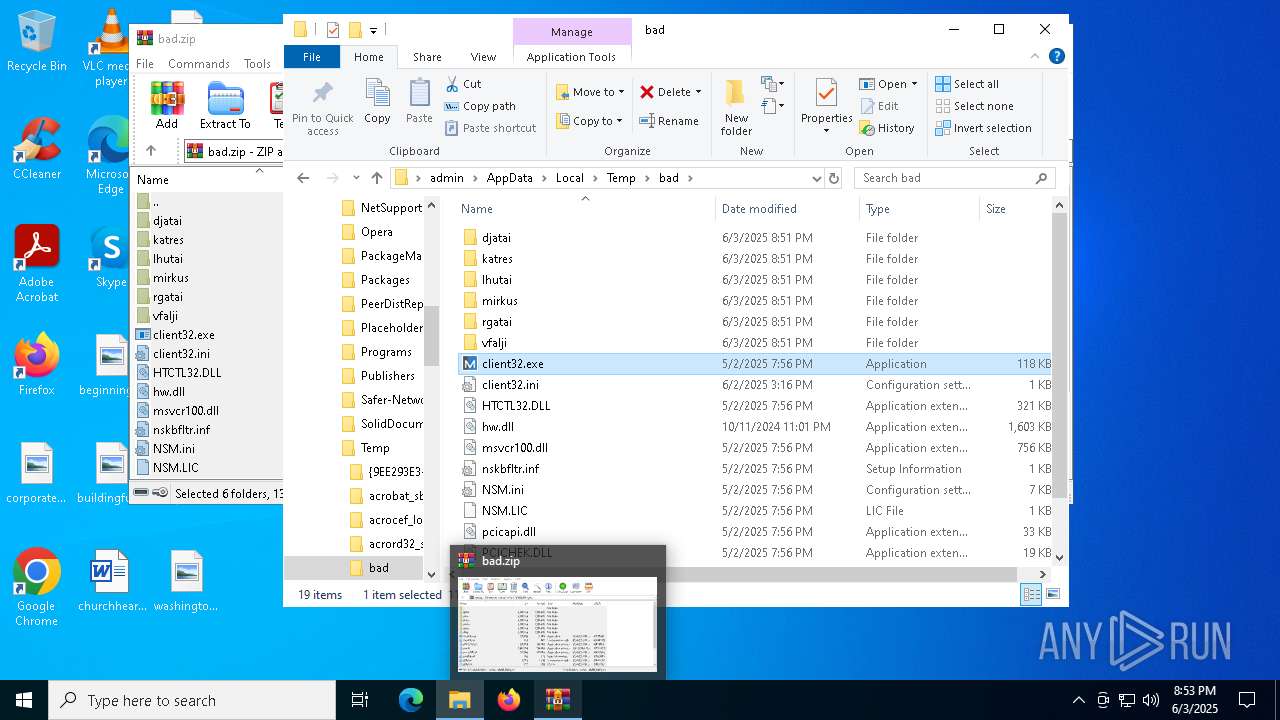Open Application Tools tab
Screen dimensions: 1280x720
pyautogui.click(x=571, y=57)
